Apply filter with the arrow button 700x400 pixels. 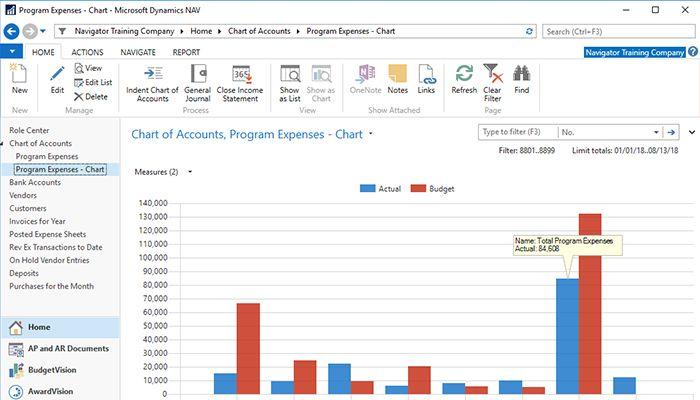[671, 132]
